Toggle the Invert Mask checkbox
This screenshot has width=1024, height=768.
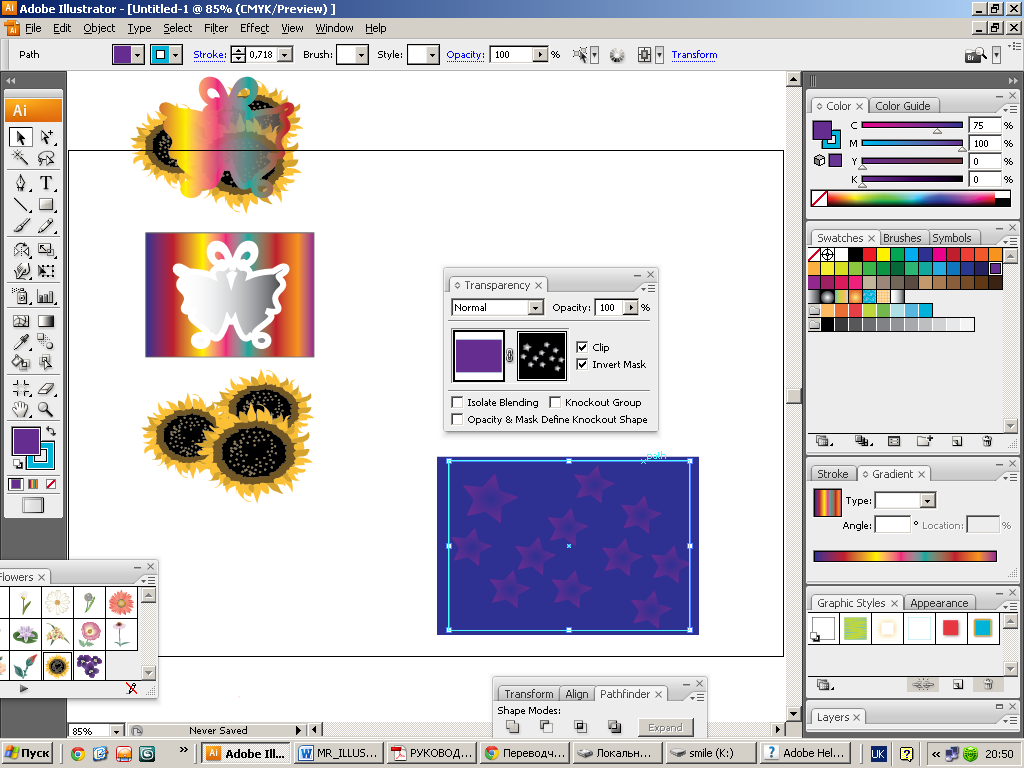(582, 364)
